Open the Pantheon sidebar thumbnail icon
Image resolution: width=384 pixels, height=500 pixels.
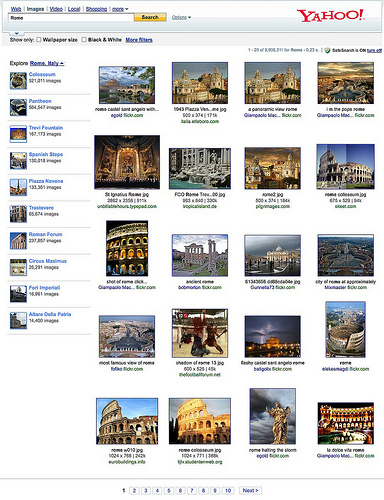pos(18,107)
